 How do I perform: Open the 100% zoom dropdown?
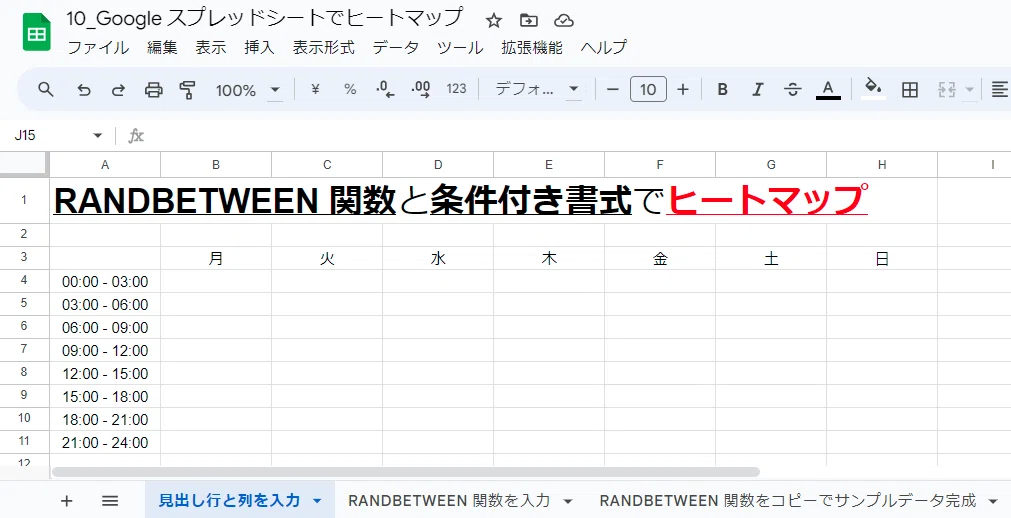coord(248,90)
